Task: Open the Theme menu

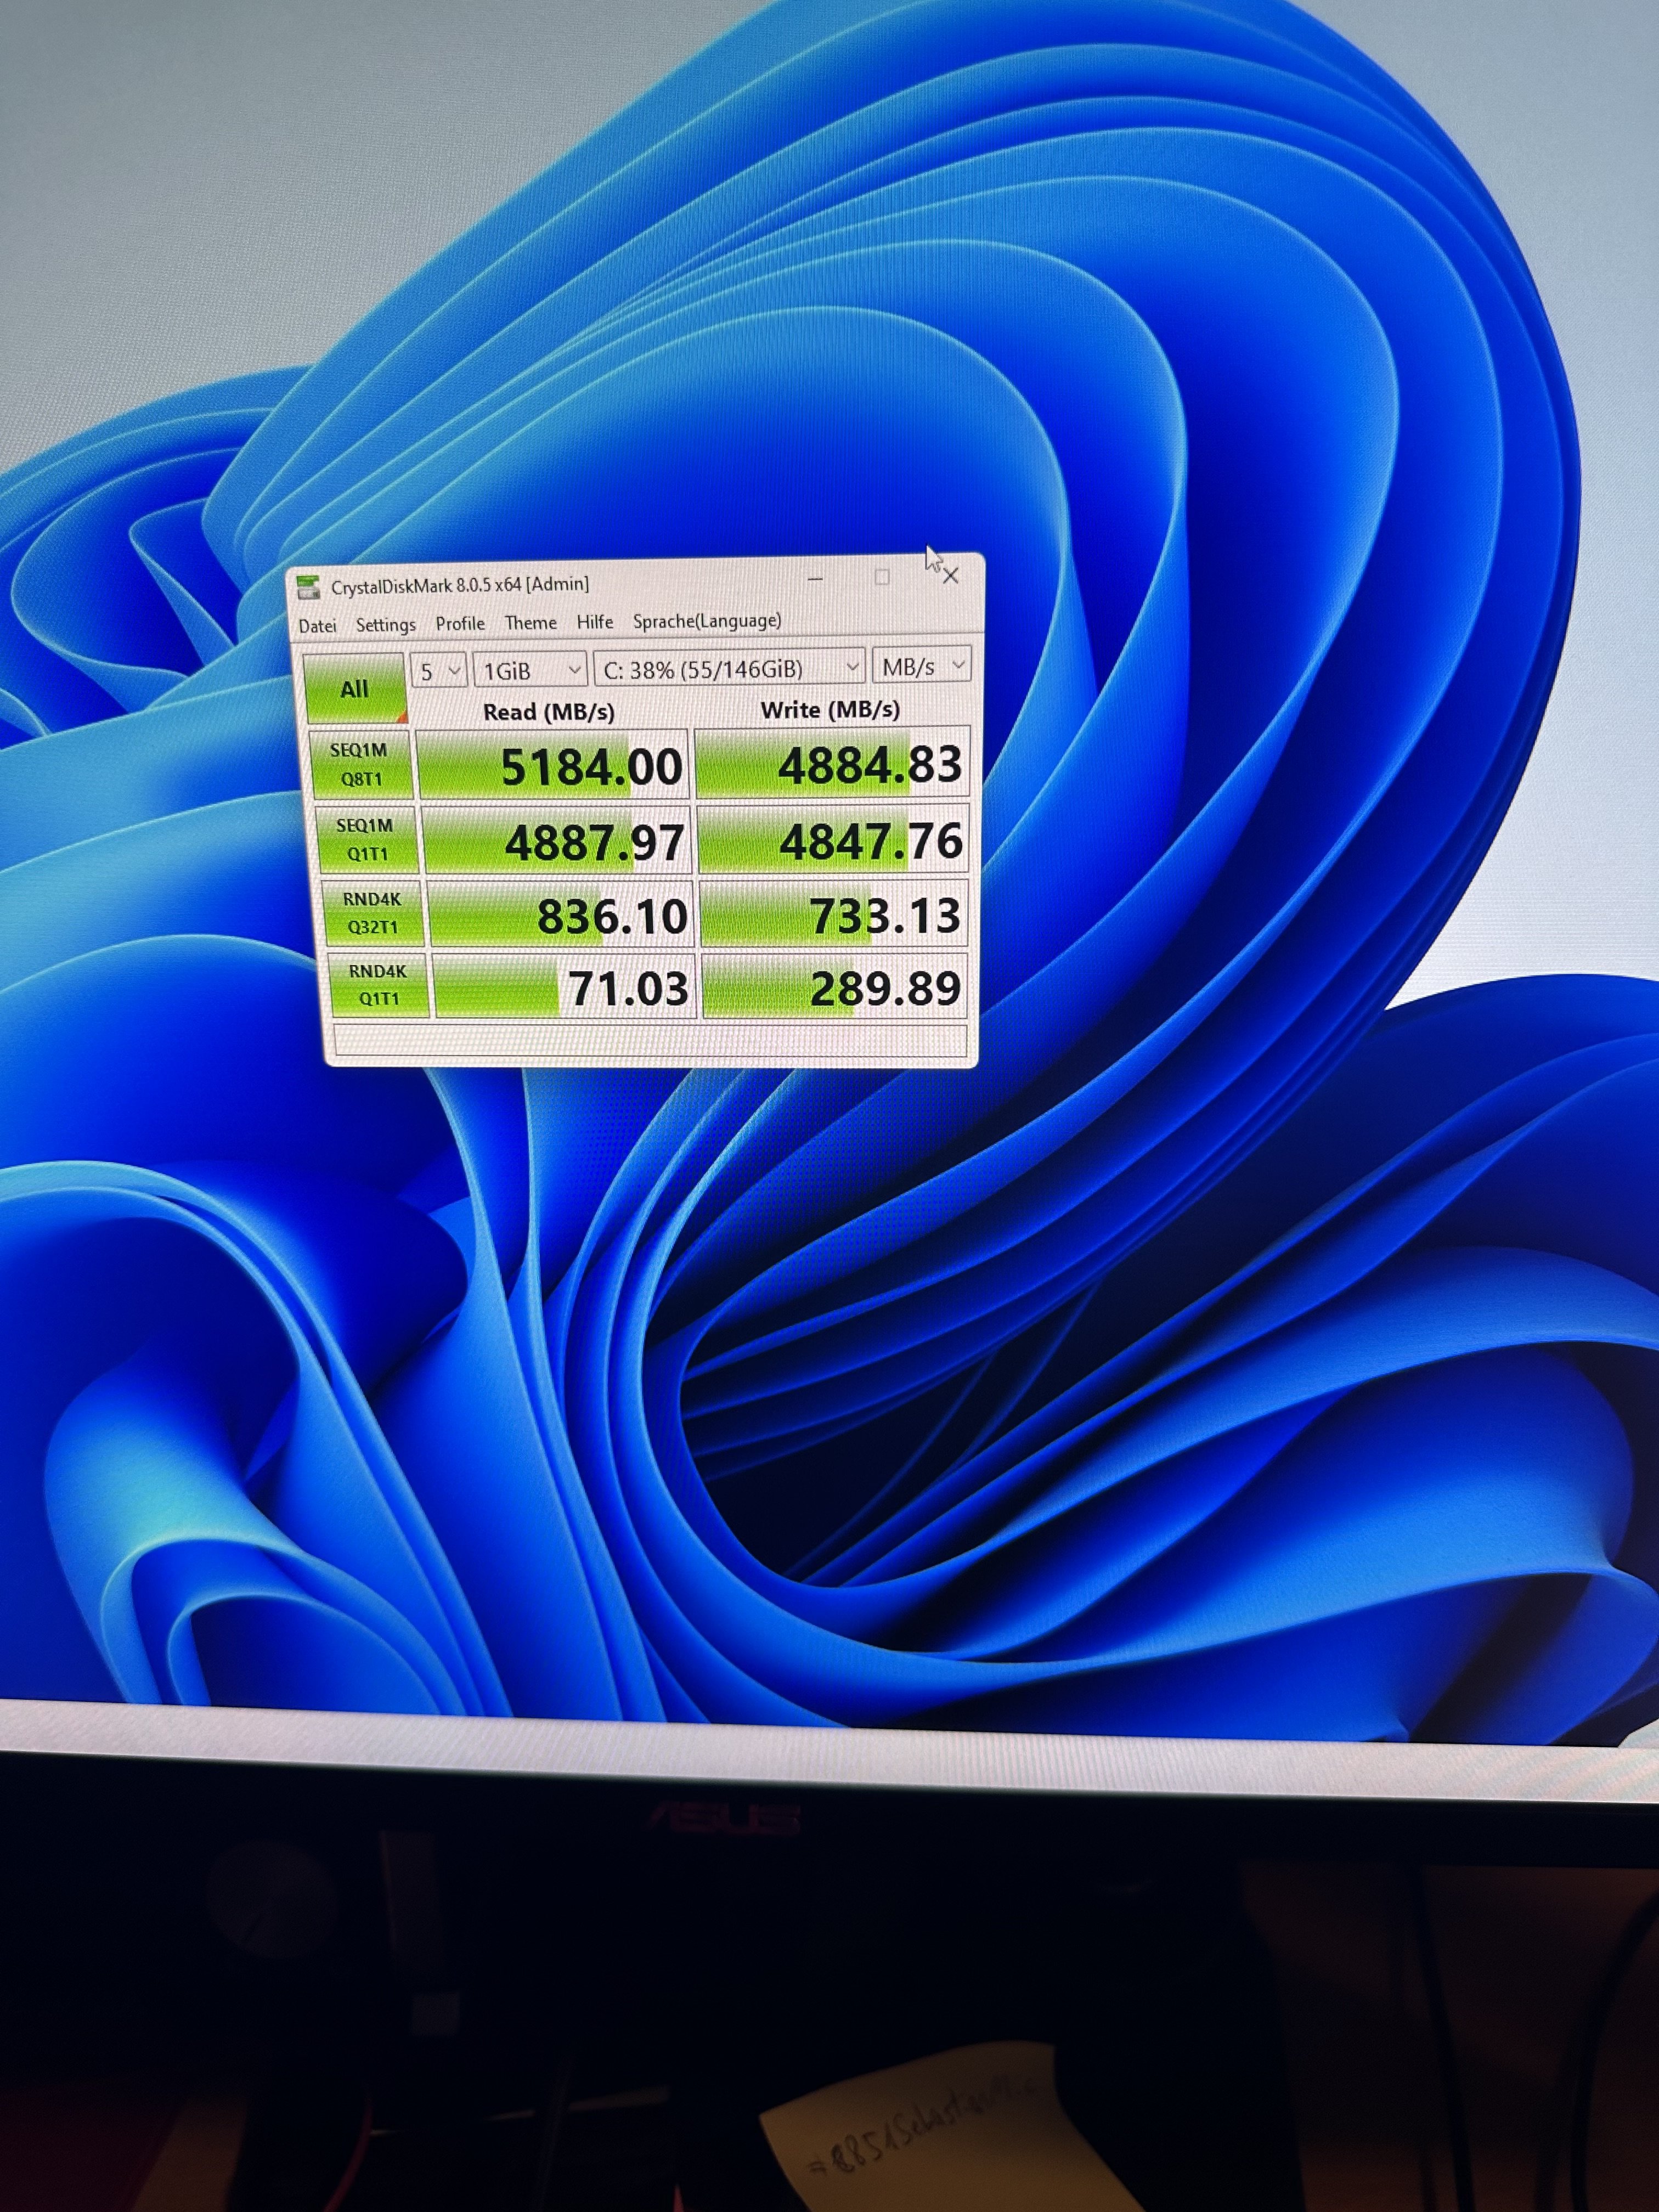Action: pos(530,623)
